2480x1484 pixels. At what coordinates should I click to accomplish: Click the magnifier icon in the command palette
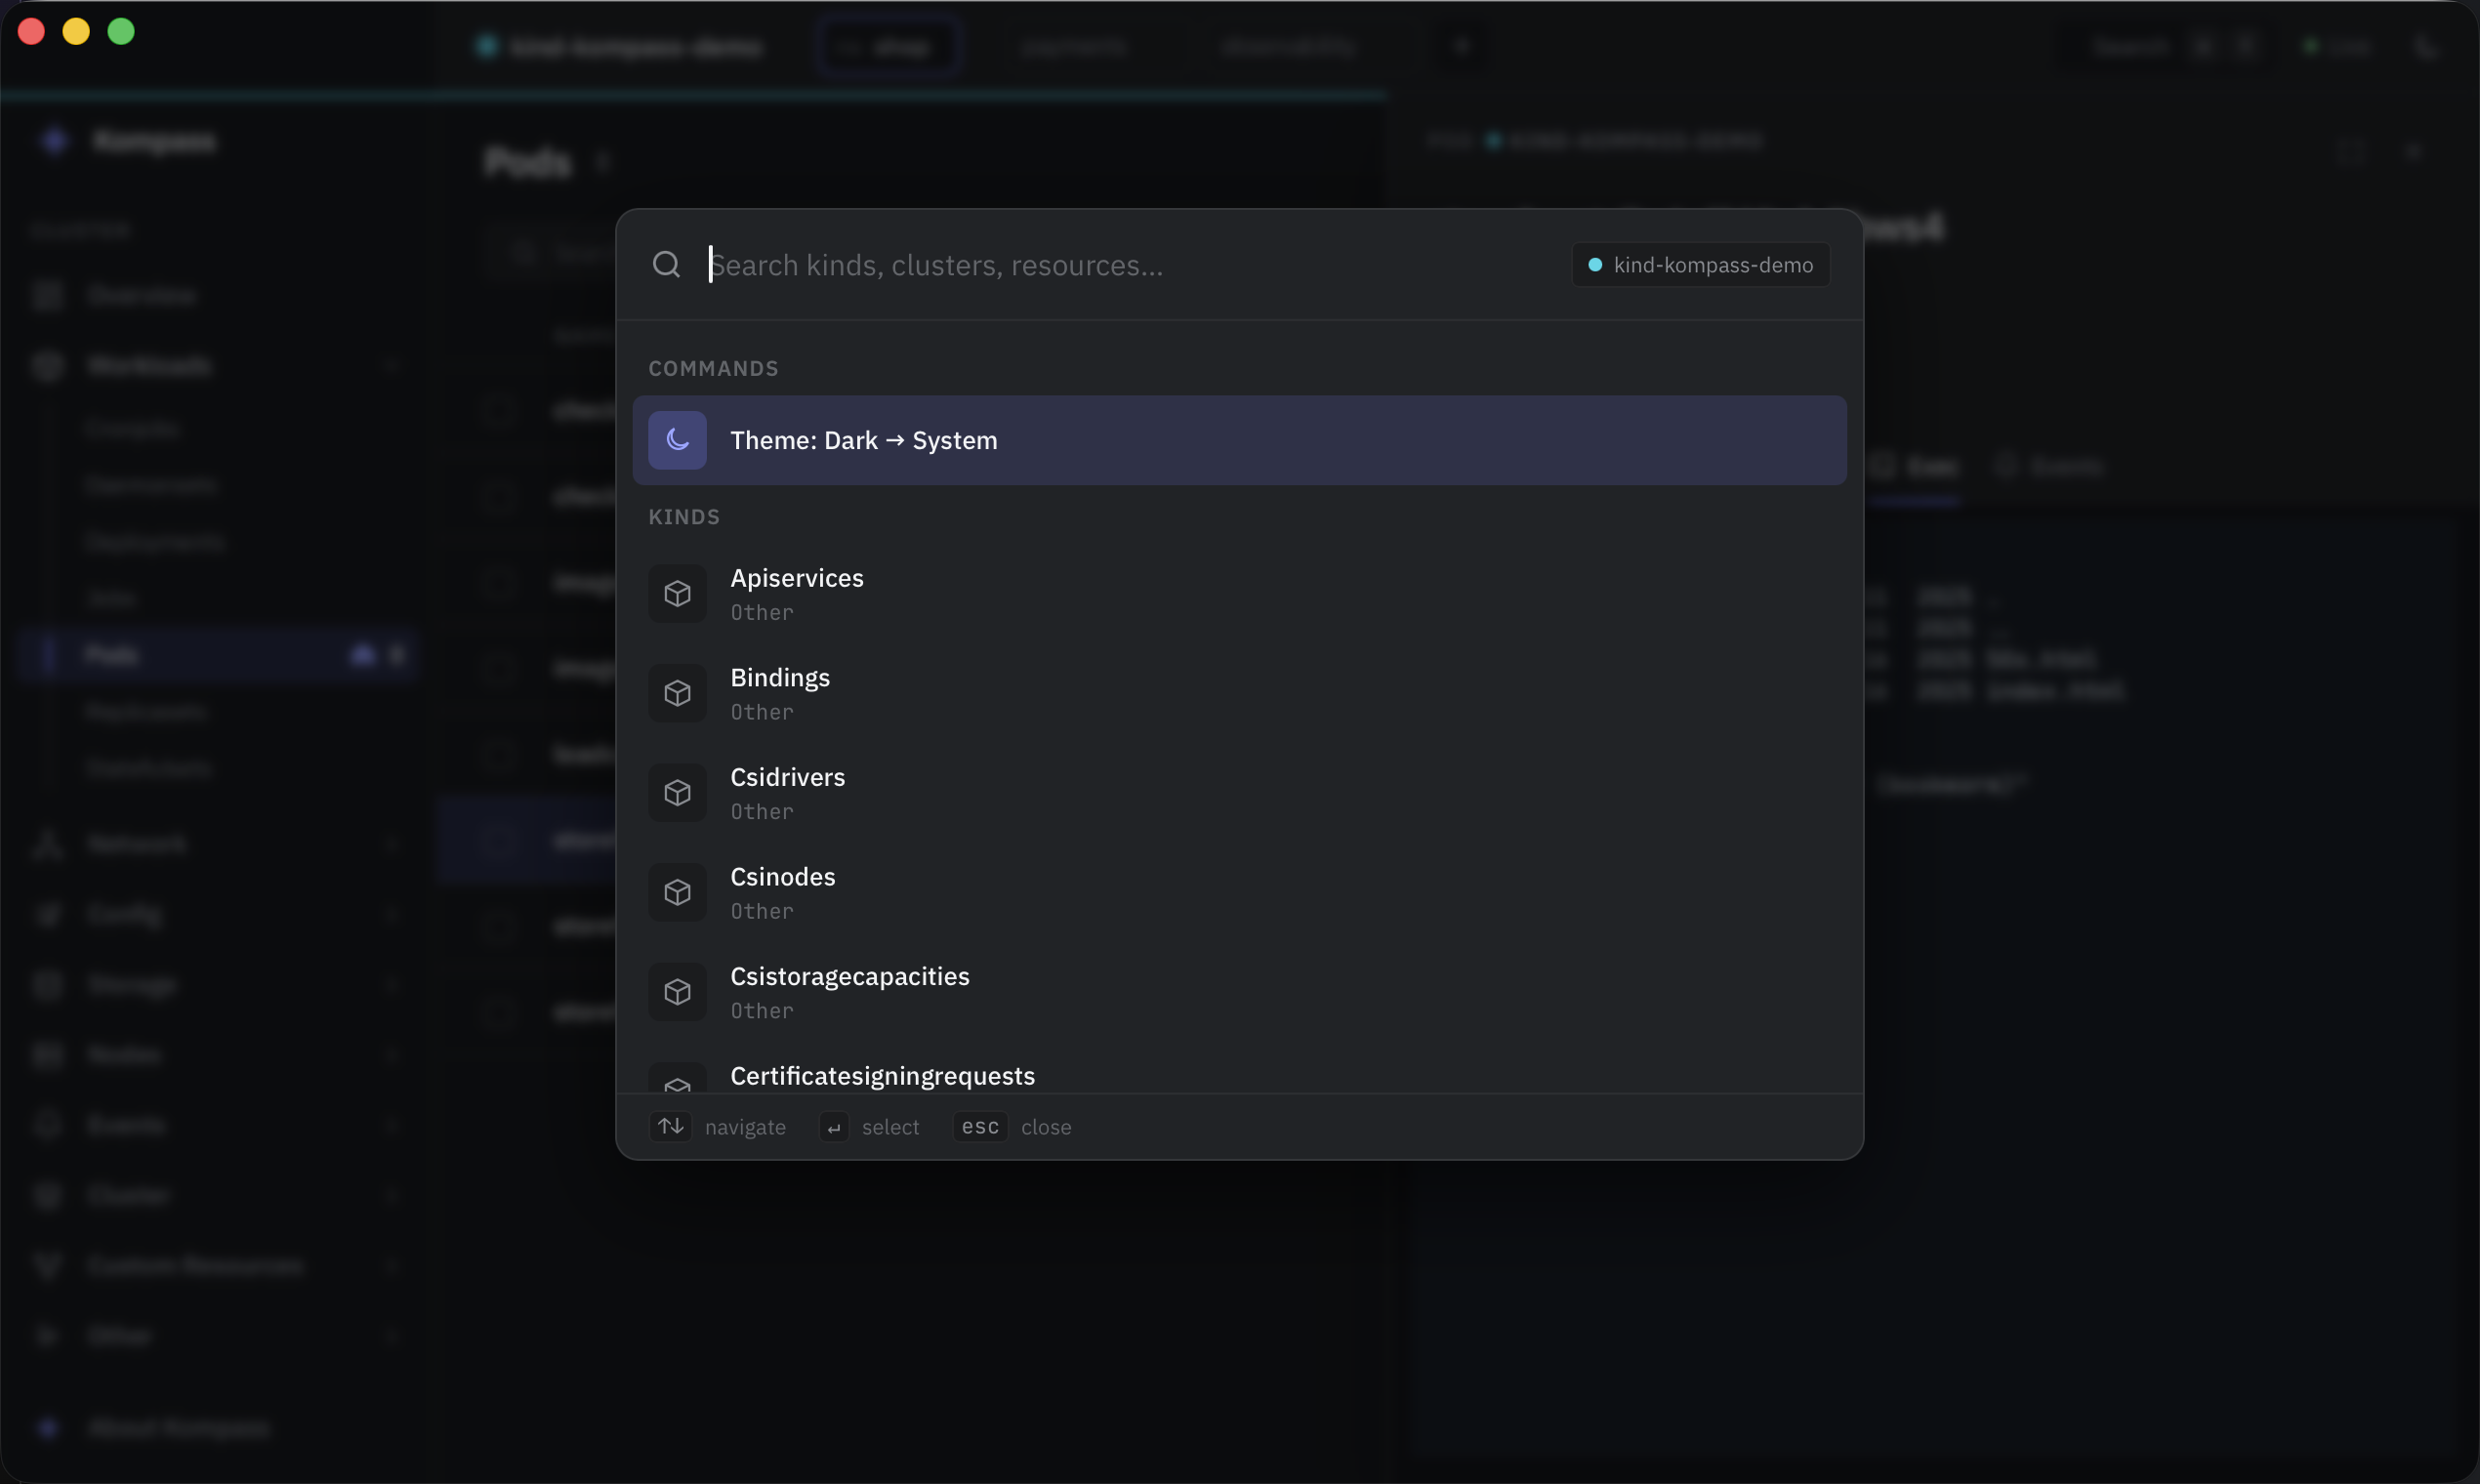pyautogui.click(x=666, y=265)
